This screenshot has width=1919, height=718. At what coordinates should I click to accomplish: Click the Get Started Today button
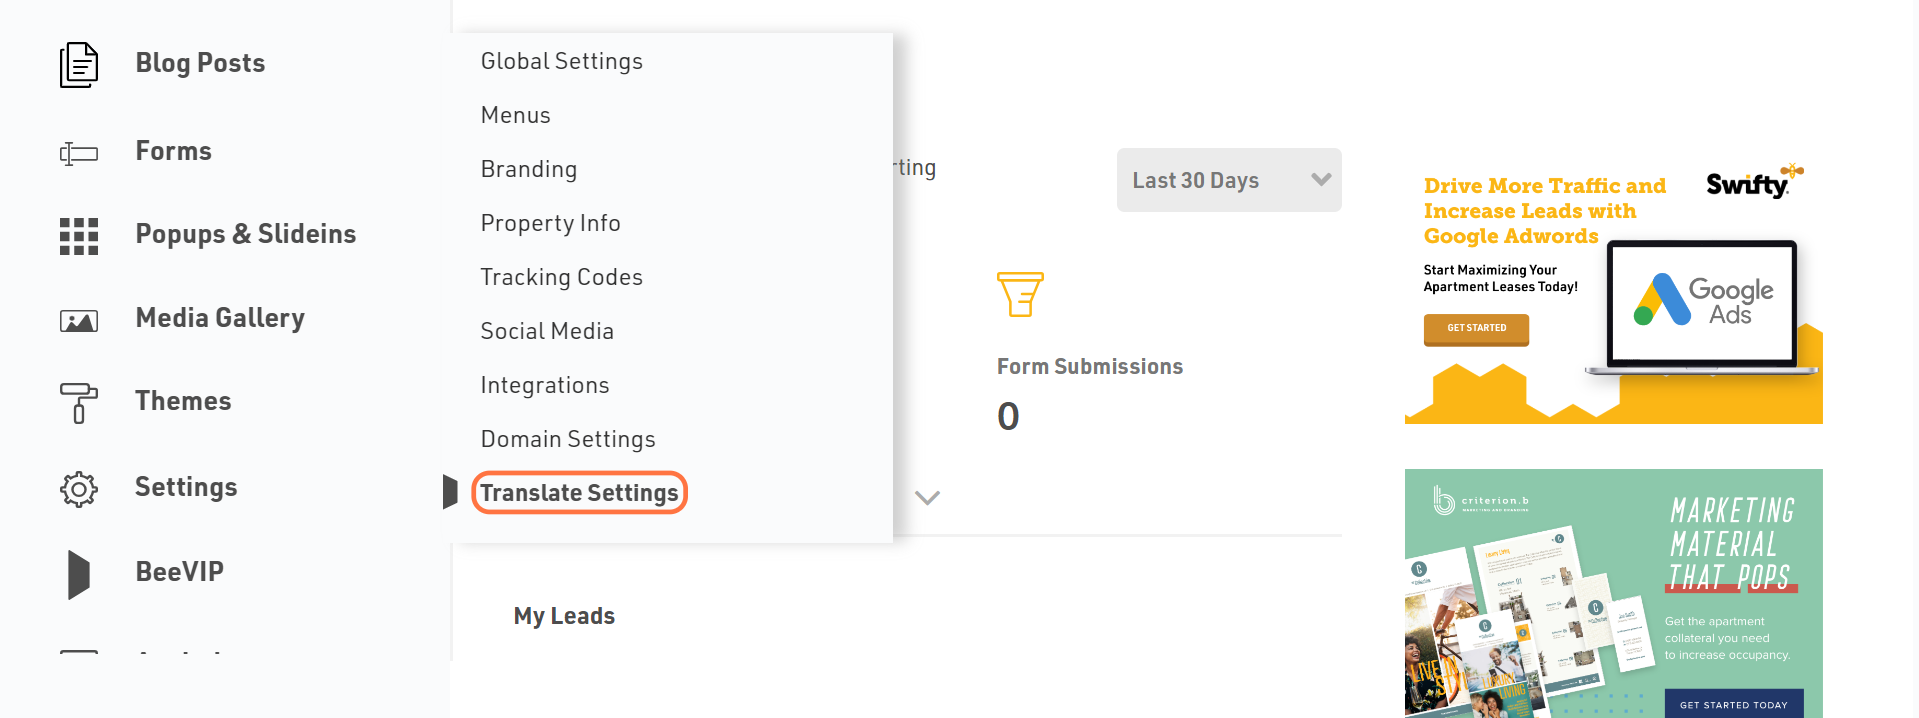point(1733,704)
